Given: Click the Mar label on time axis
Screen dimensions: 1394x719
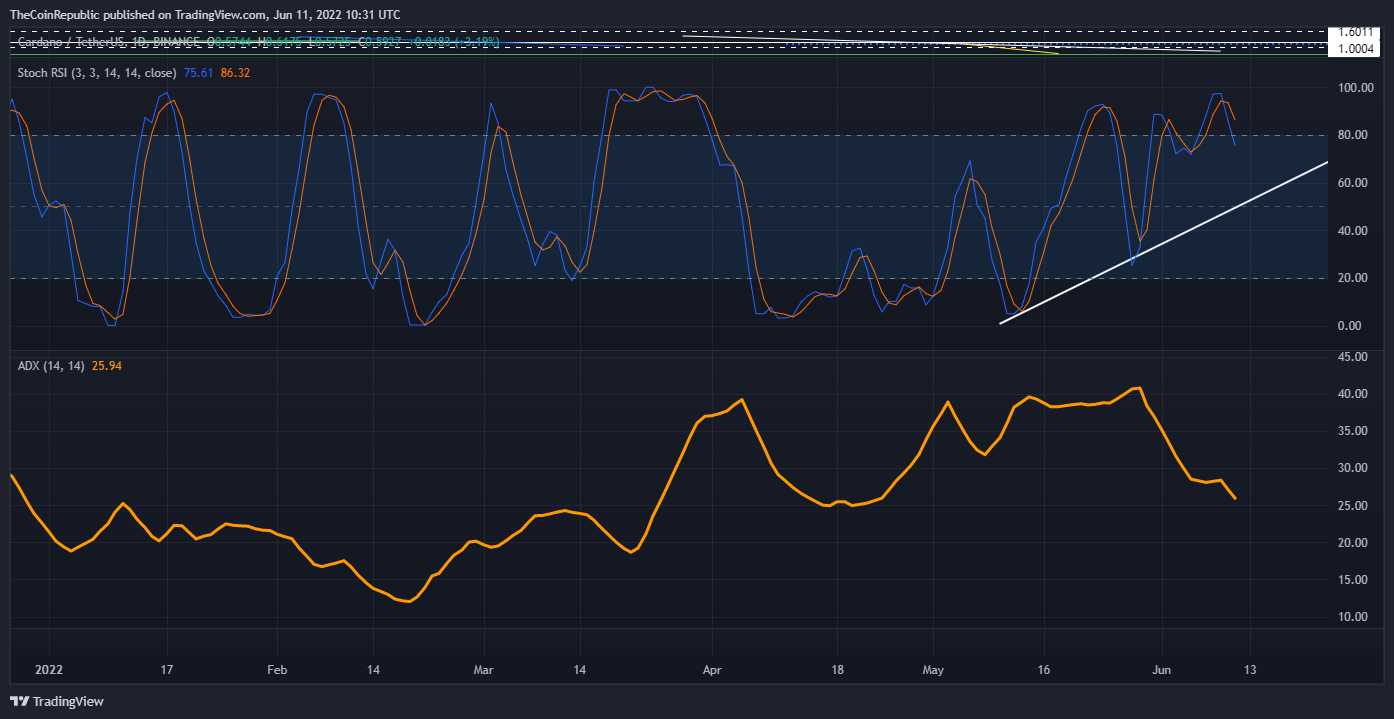Looking at the screenshot, I should coord(483,670).
